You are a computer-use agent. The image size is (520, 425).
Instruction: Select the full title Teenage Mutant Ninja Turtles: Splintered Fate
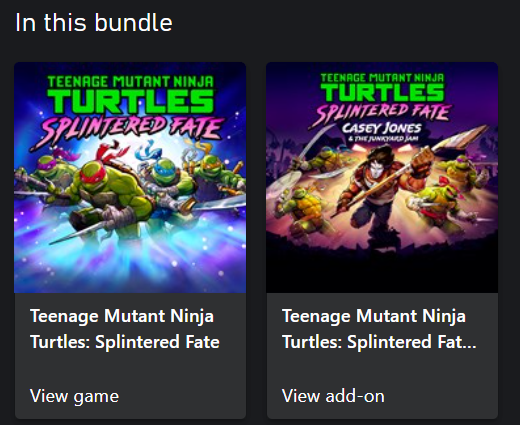(125, 329)
